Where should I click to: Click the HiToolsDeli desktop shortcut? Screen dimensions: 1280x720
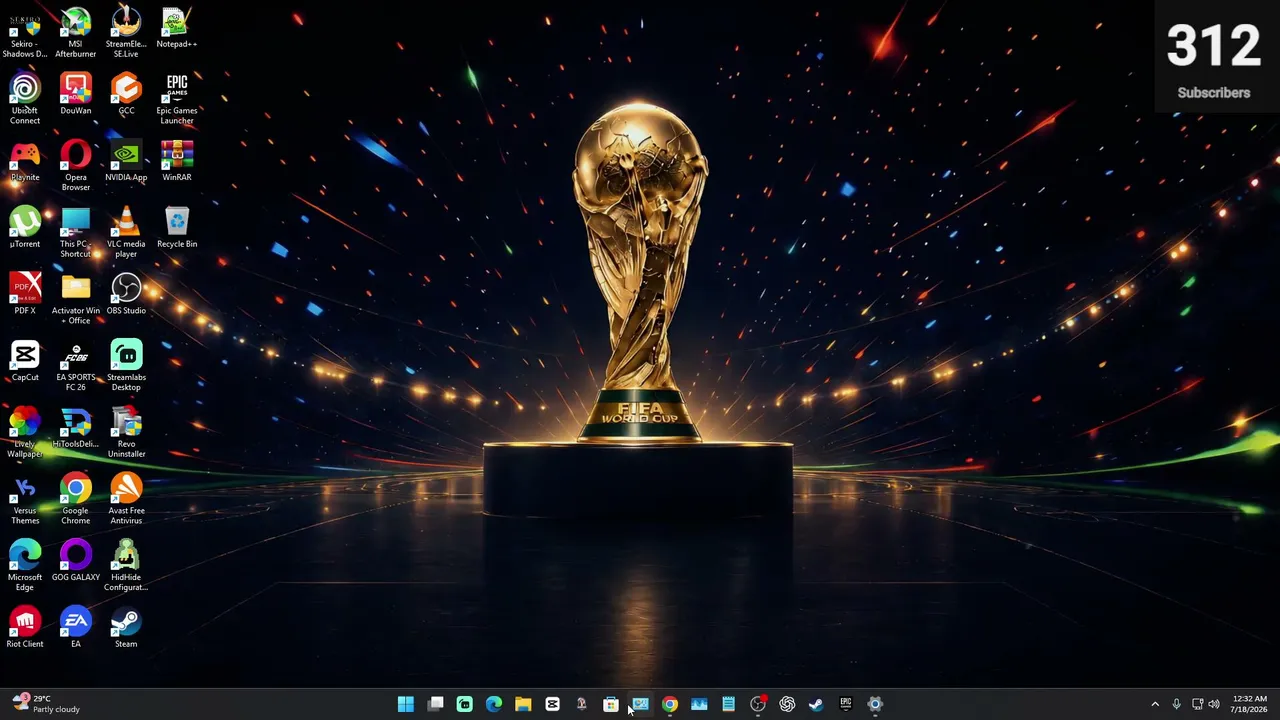pos(76,428)
